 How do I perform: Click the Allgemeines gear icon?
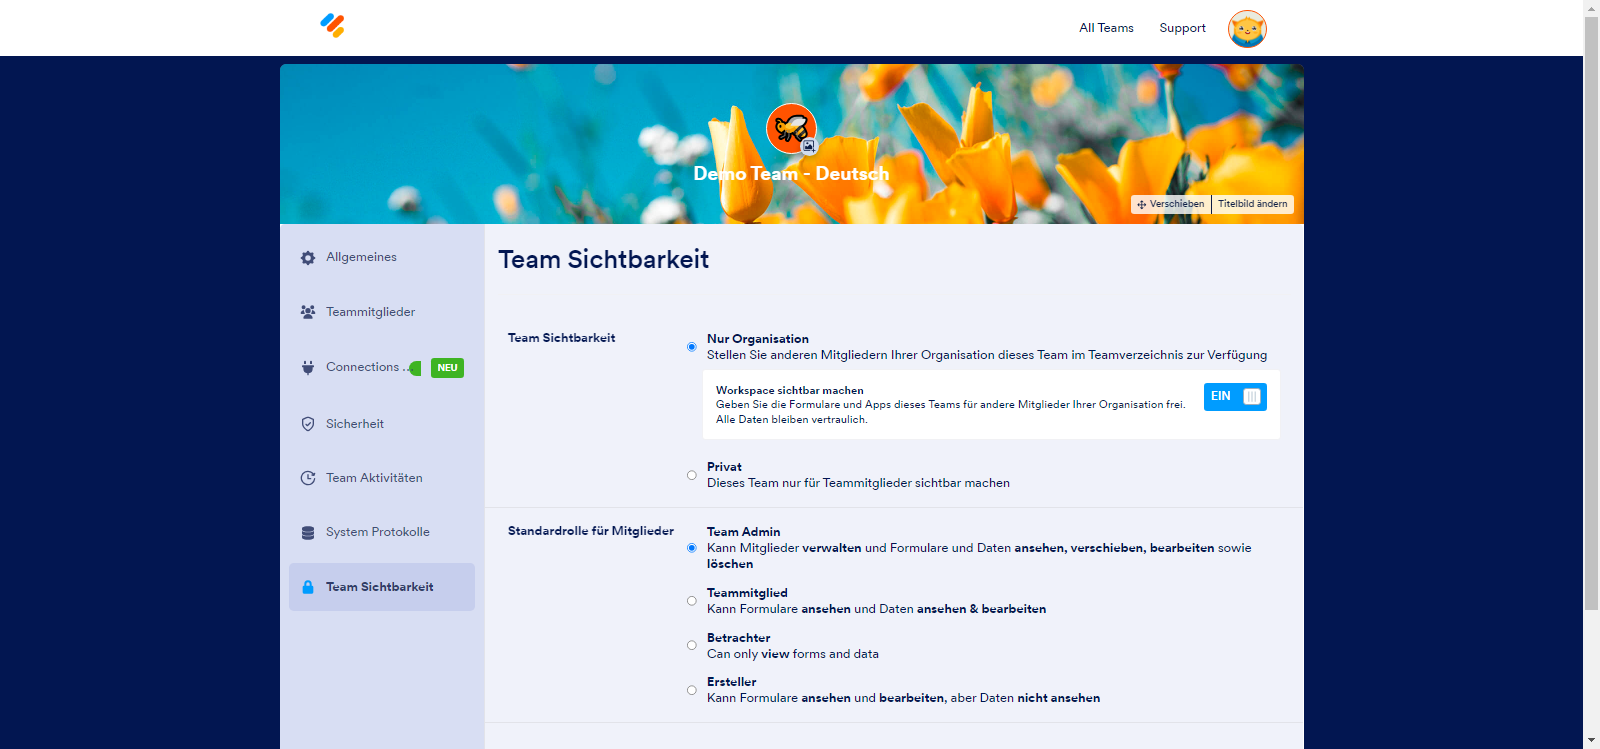pyautogui.click(x=308, y=258)
